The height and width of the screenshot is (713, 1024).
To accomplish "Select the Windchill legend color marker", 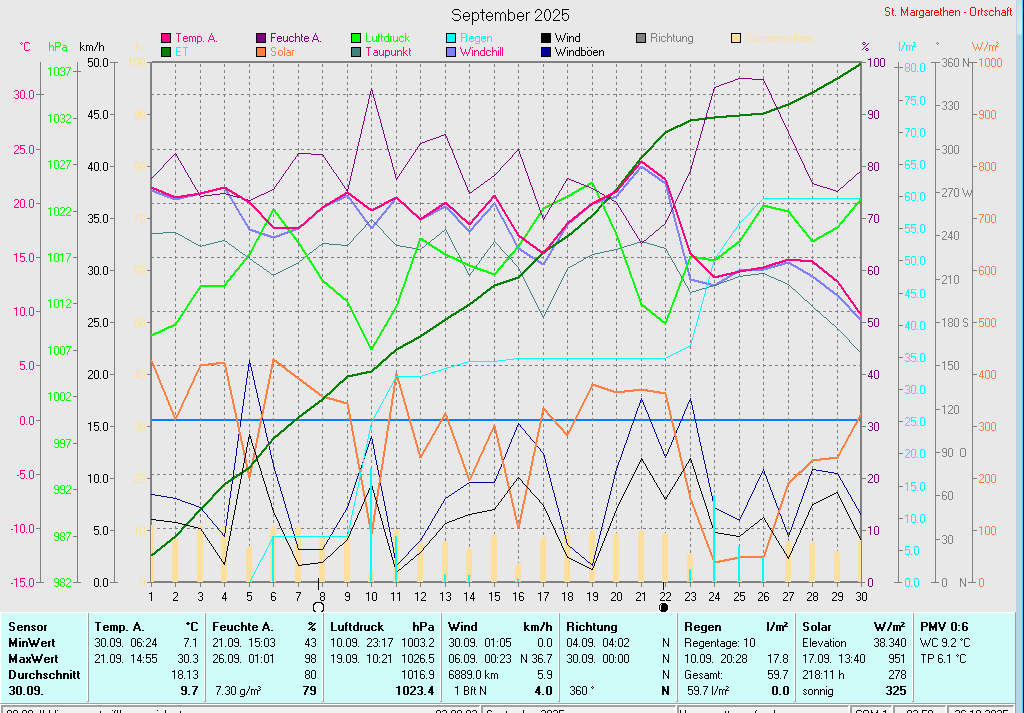I will [451, 51].
